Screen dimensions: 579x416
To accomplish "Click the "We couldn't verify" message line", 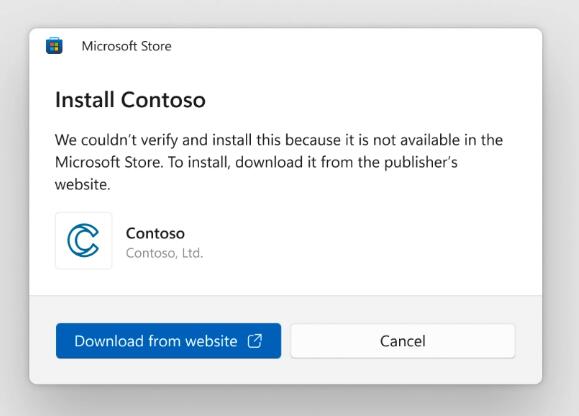I will coord(279,140).
